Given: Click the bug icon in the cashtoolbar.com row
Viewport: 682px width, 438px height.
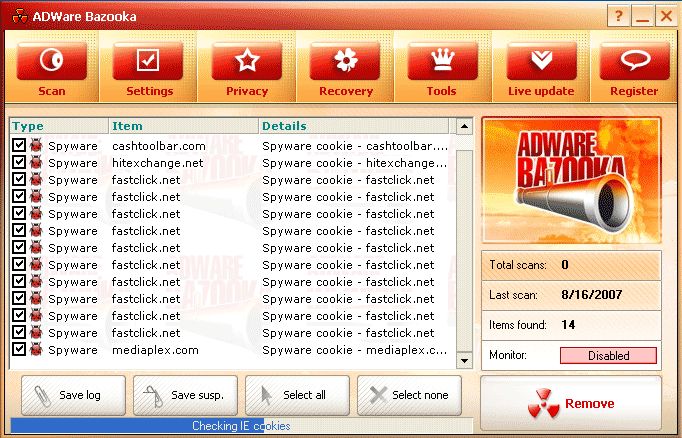Looking at the screenshot, I should (x=36, y=145).
